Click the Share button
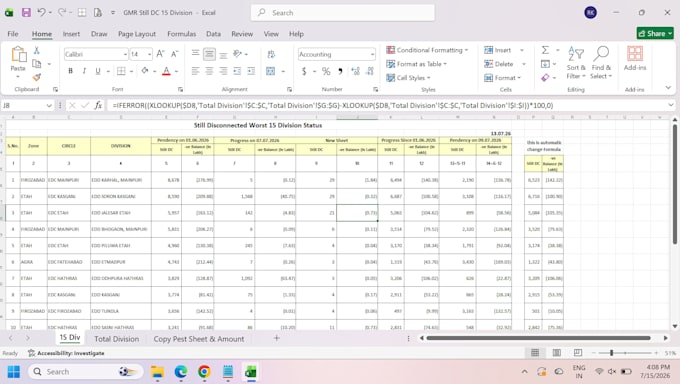680x384 pixels. (655, 33)
